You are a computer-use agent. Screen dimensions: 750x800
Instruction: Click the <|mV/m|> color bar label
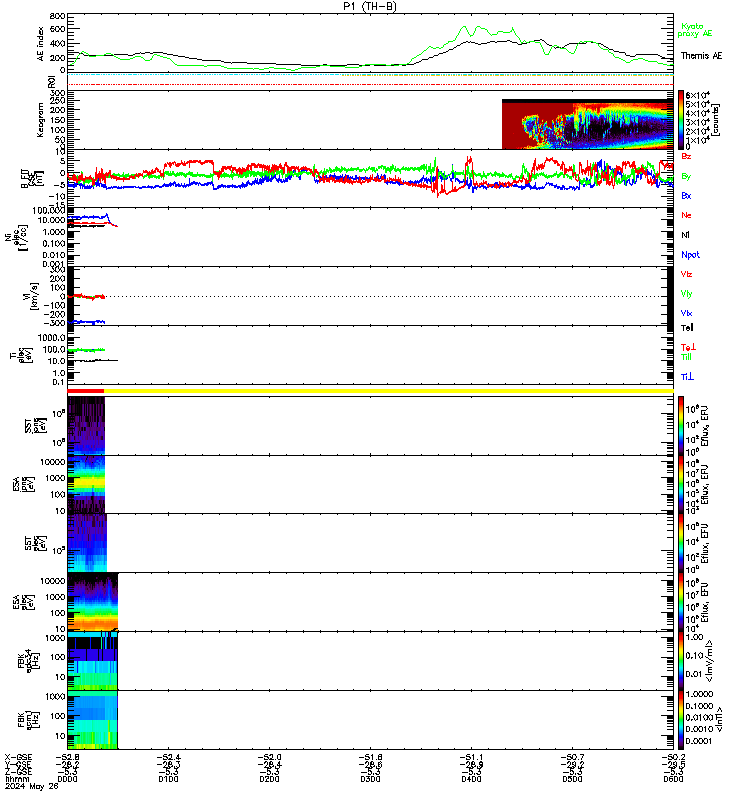point(710,661)
